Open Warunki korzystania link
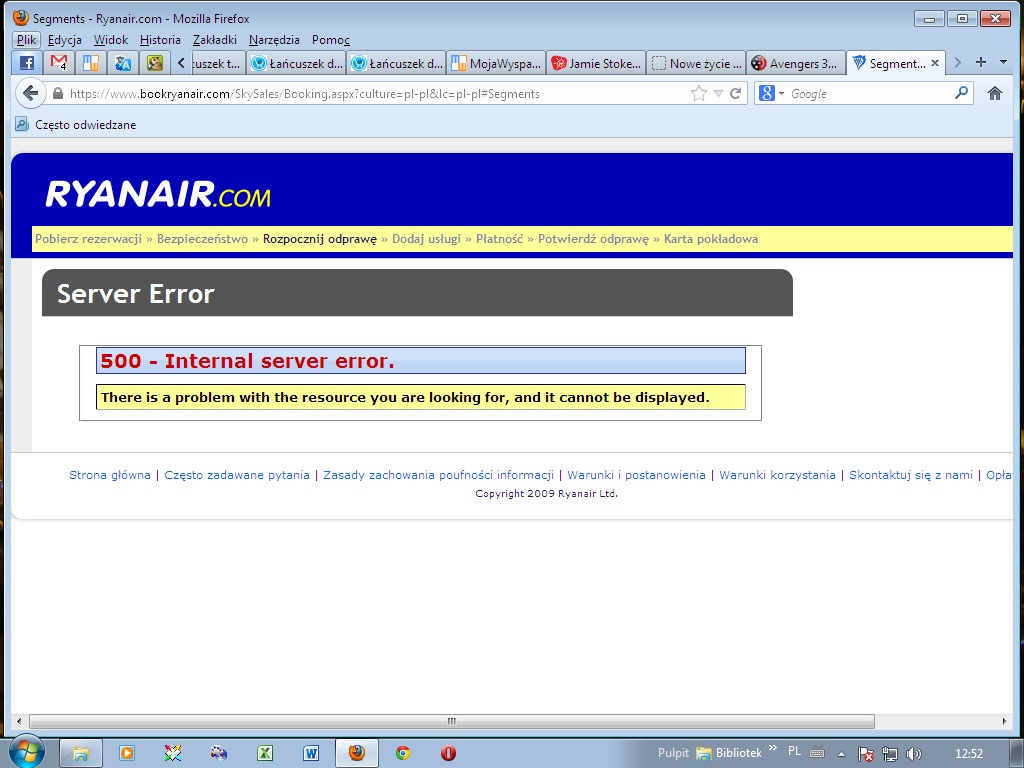This screenshot has height=768, width=1024. (777, 475)
